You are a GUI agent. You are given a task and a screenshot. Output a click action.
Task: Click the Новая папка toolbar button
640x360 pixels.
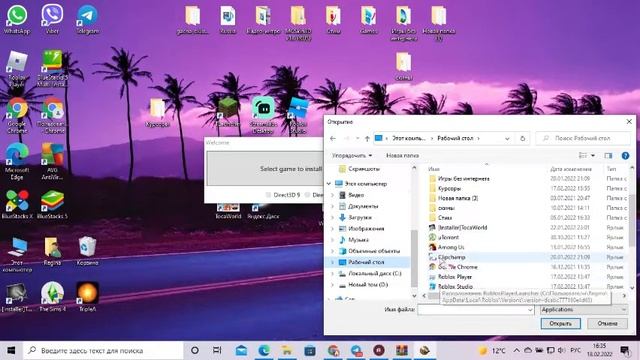[402, 156]
